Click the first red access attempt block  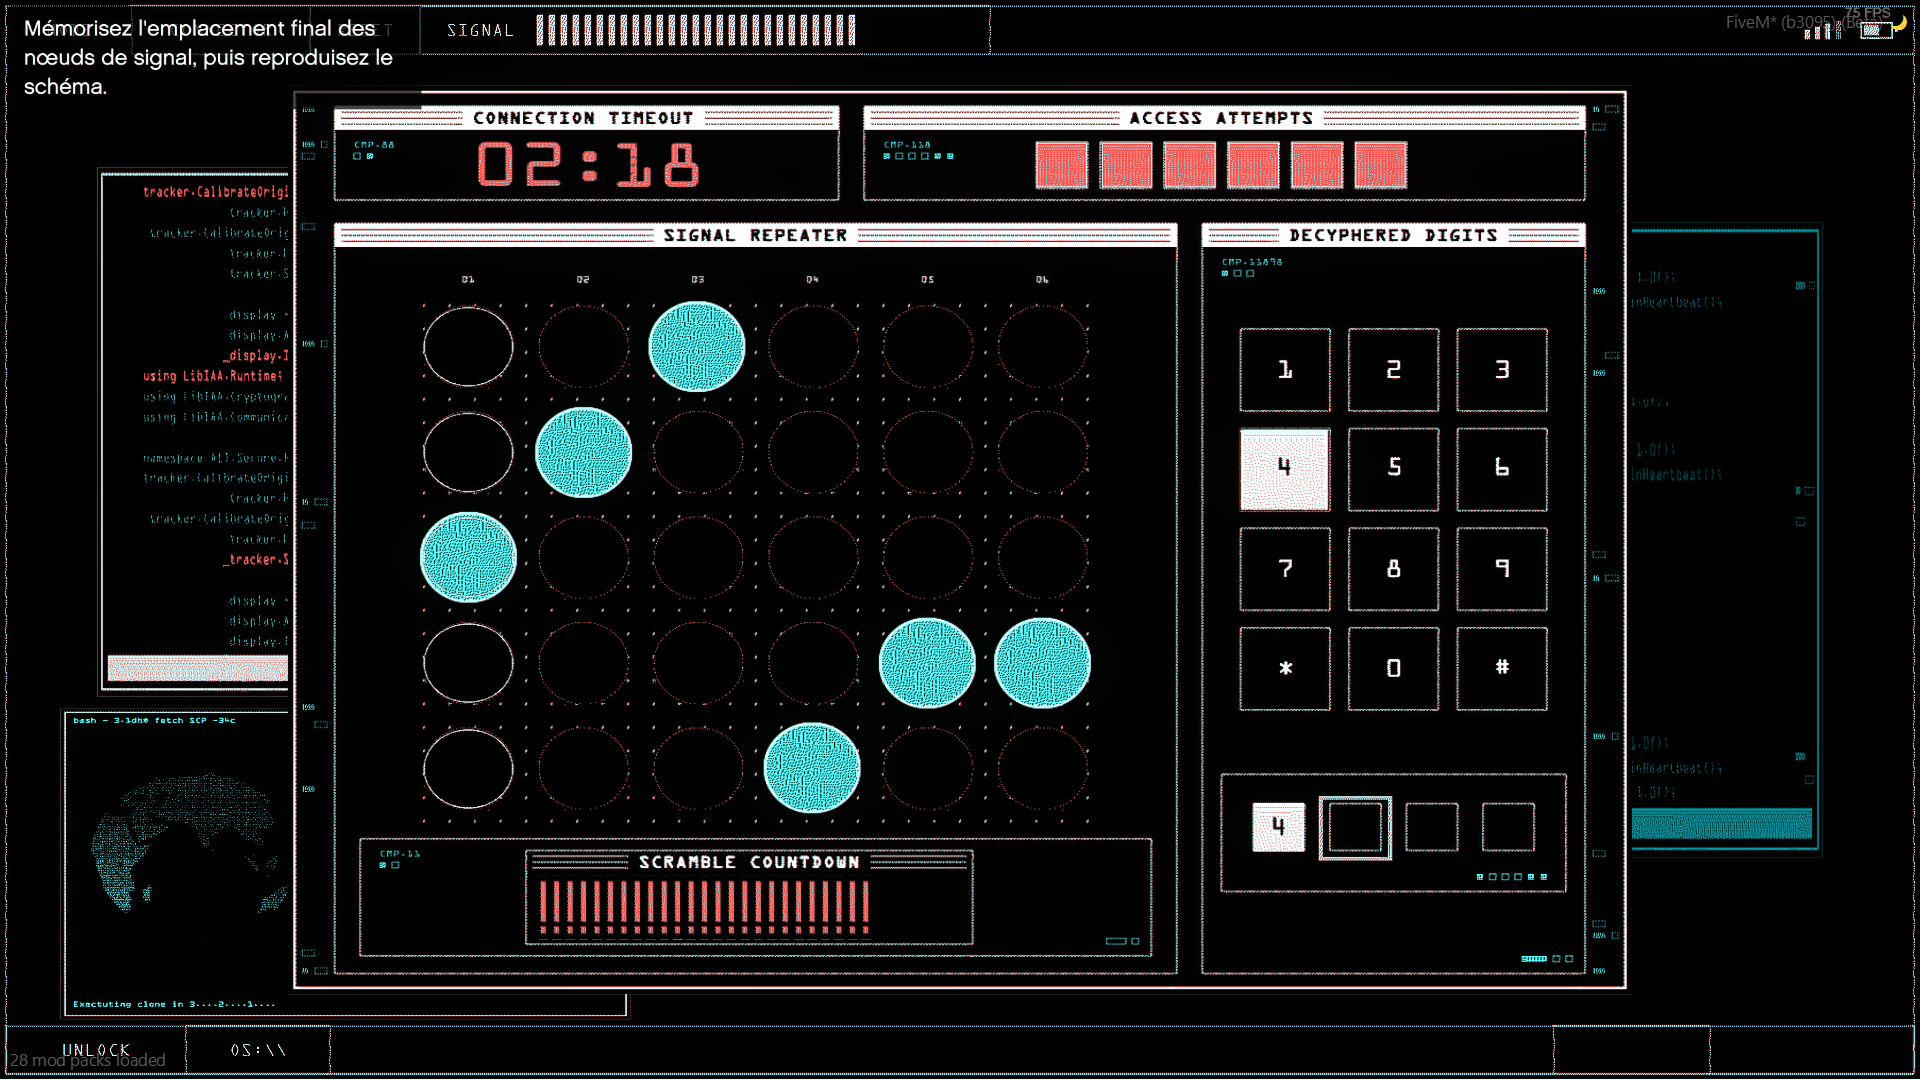pos(1061,165)
